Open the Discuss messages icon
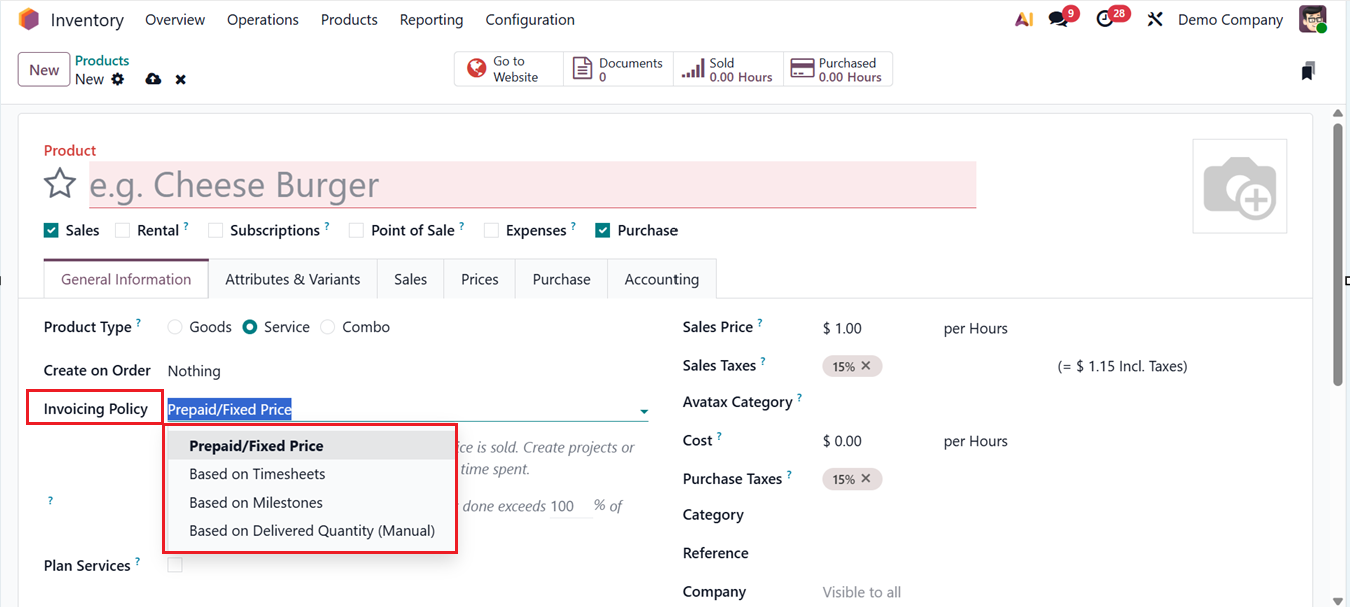 click(x=1055, y=18)
